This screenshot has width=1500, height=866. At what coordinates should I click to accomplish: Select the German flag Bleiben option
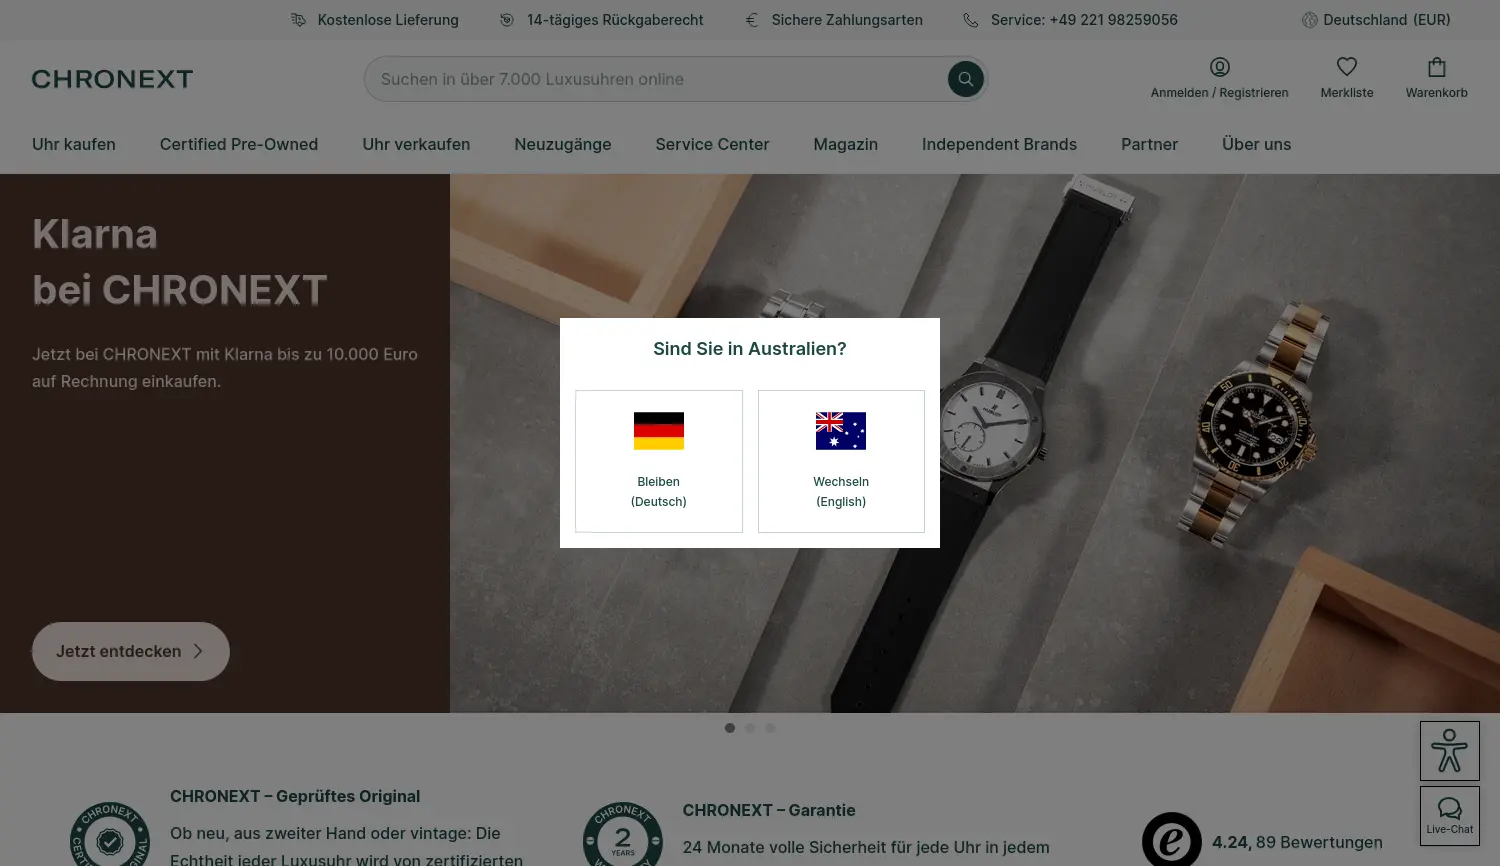coord(659,461)
